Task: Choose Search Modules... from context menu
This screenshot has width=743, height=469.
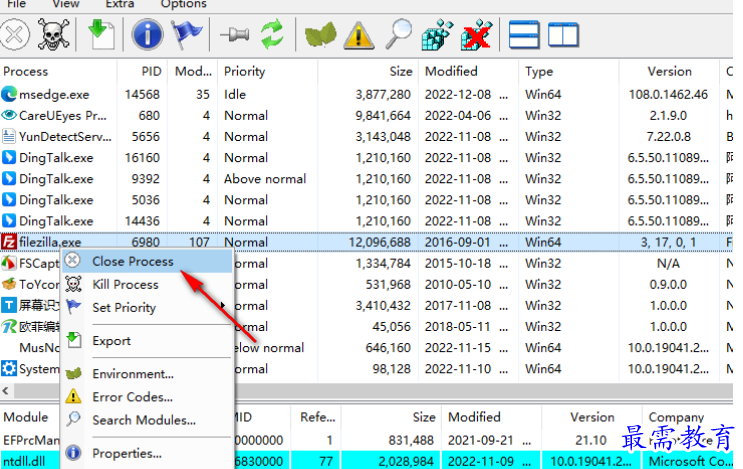Action: click(x=147, y=420)
